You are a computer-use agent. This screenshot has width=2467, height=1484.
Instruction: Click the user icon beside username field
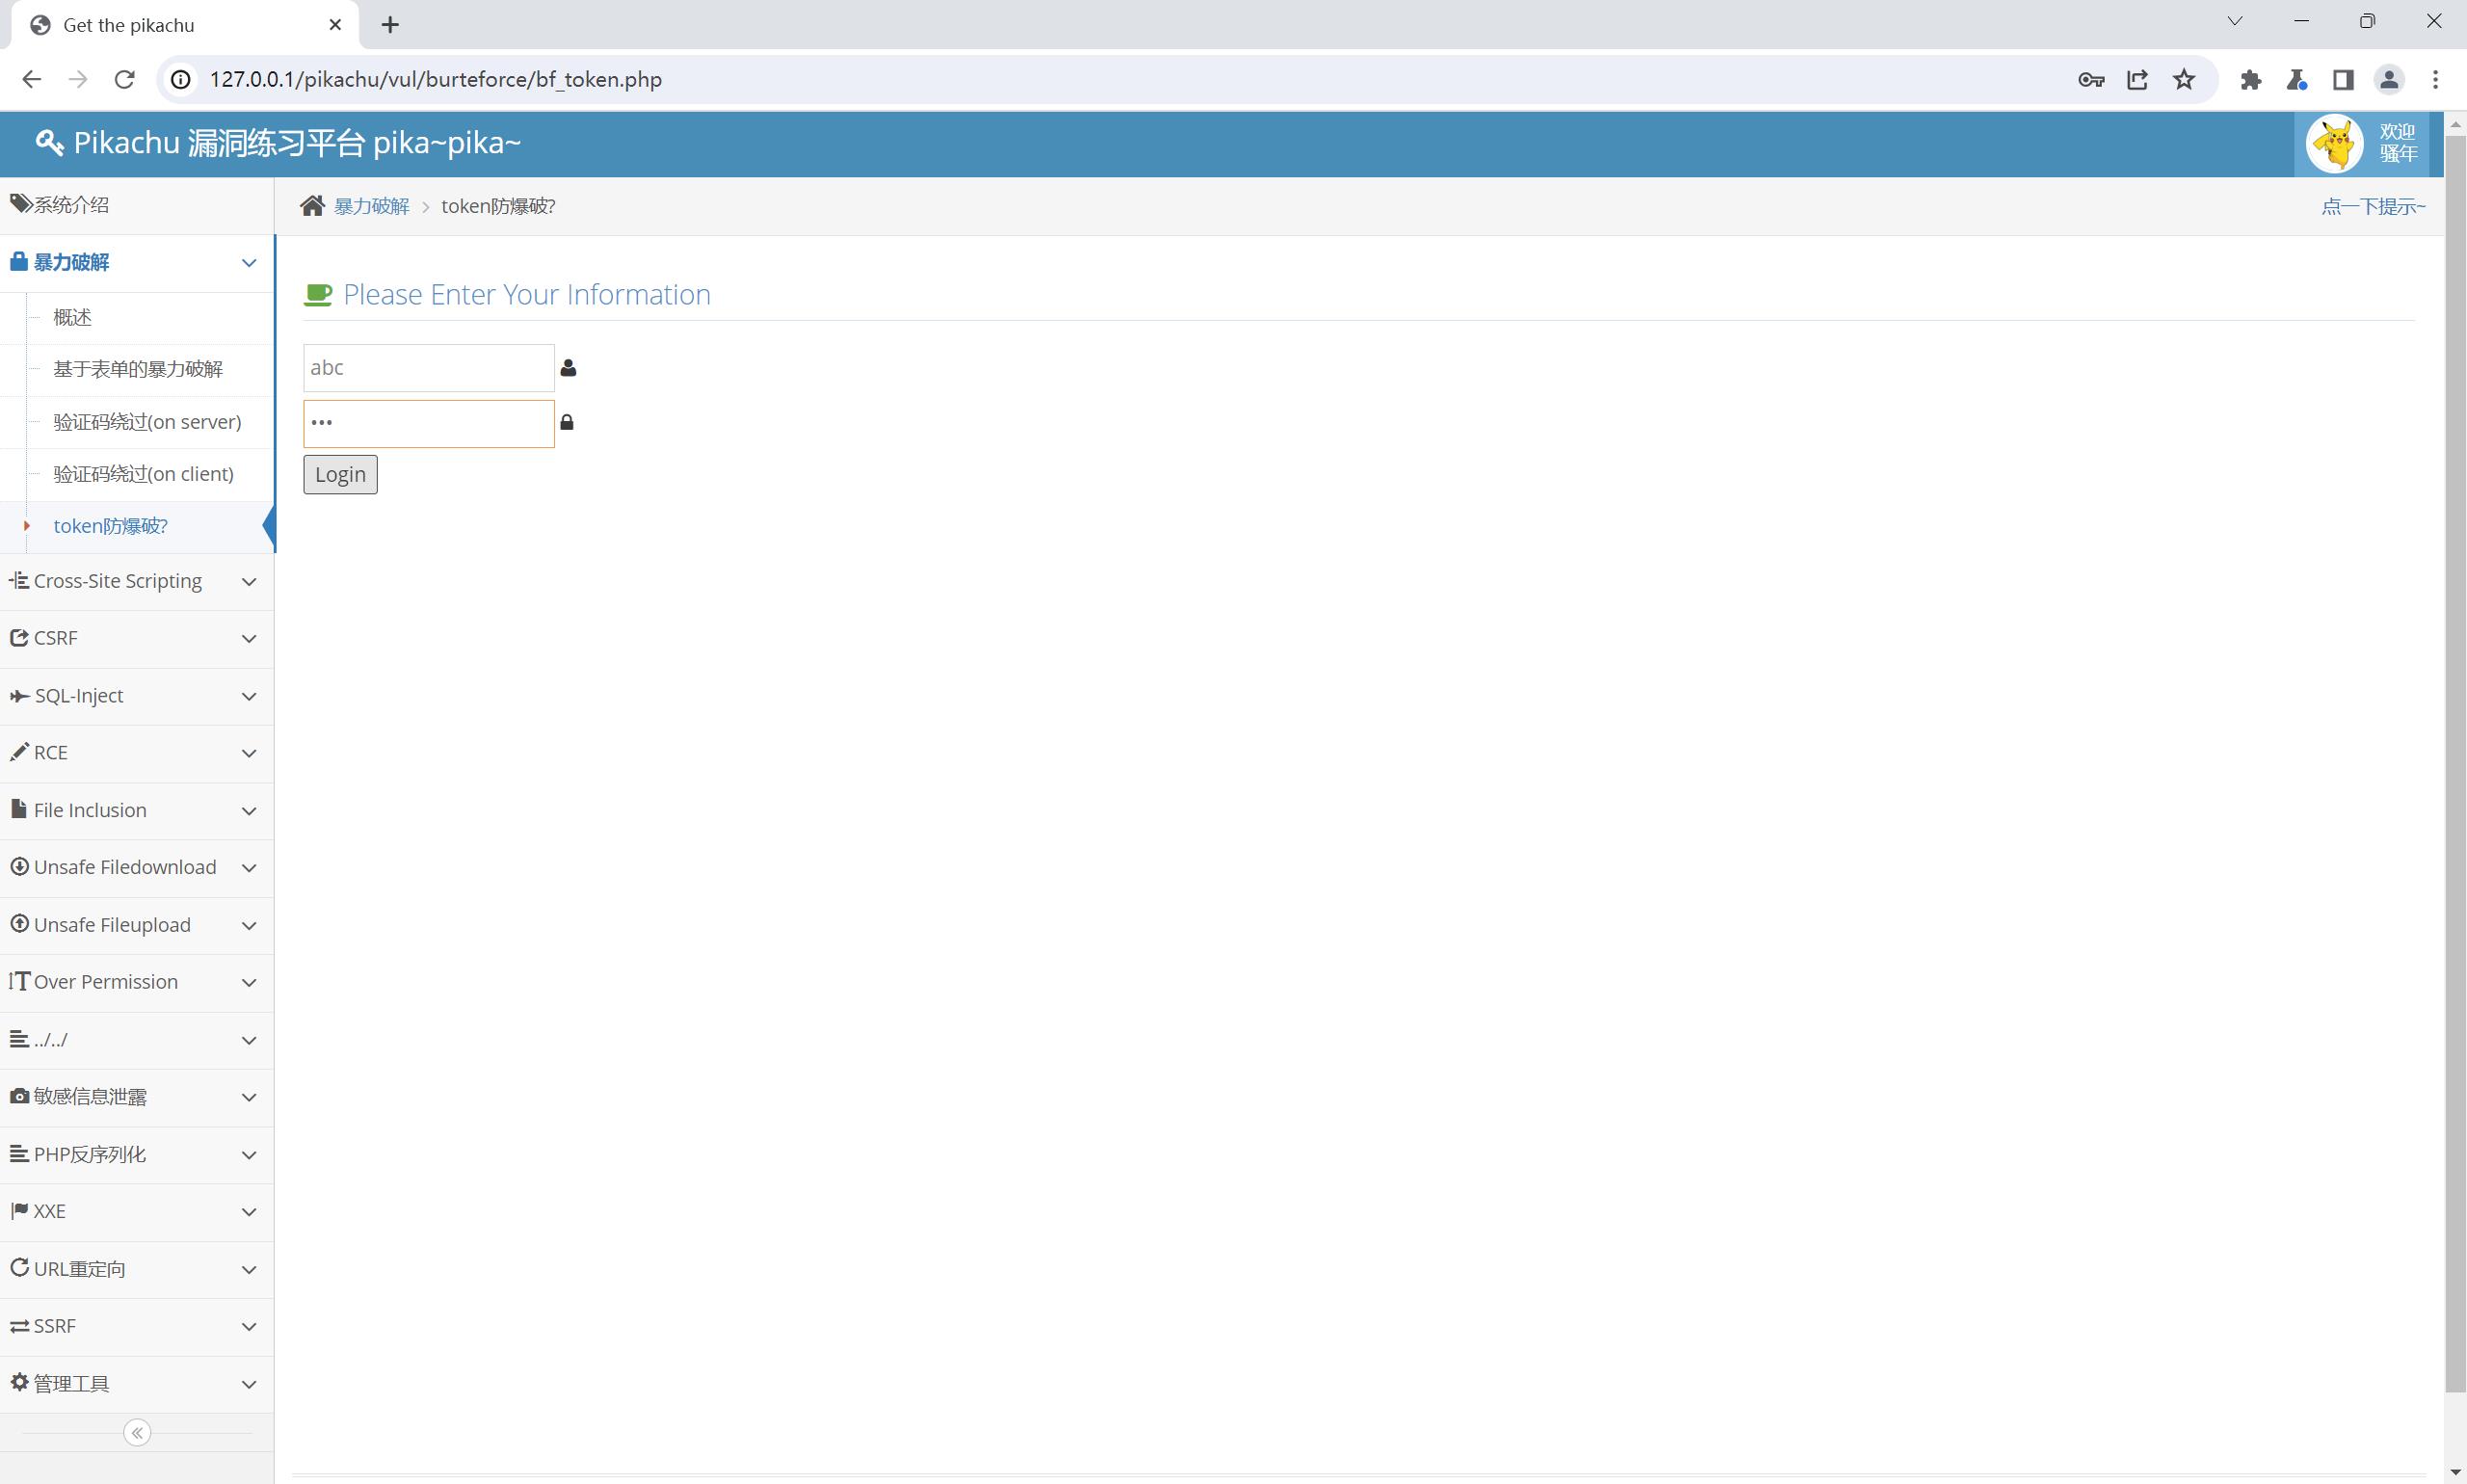click(x=568, y=368)
